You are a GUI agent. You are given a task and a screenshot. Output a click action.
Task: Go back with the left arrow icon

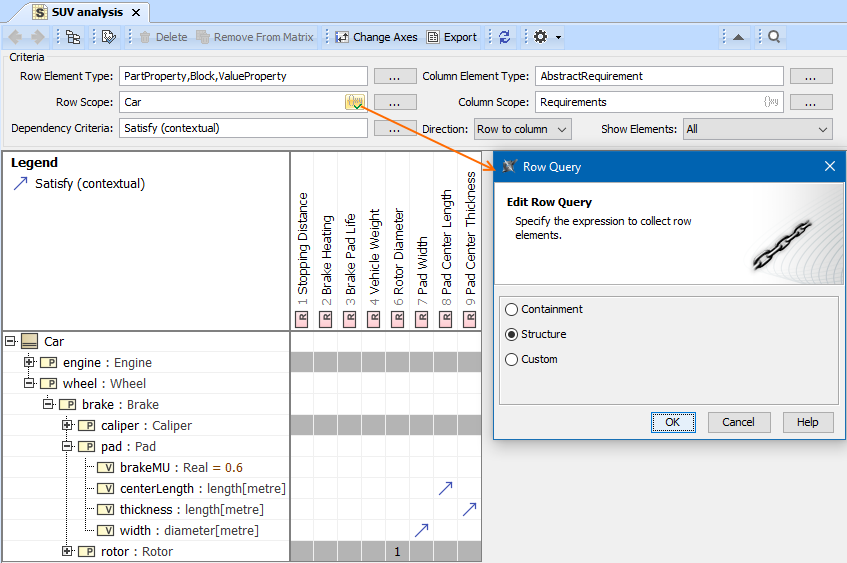(x=15, y=37)
